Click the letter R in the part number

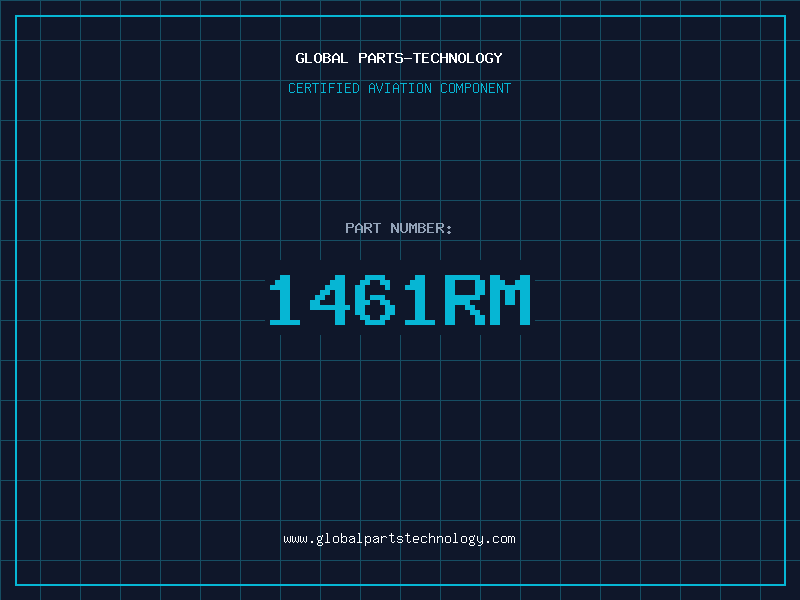pos(464,300)
